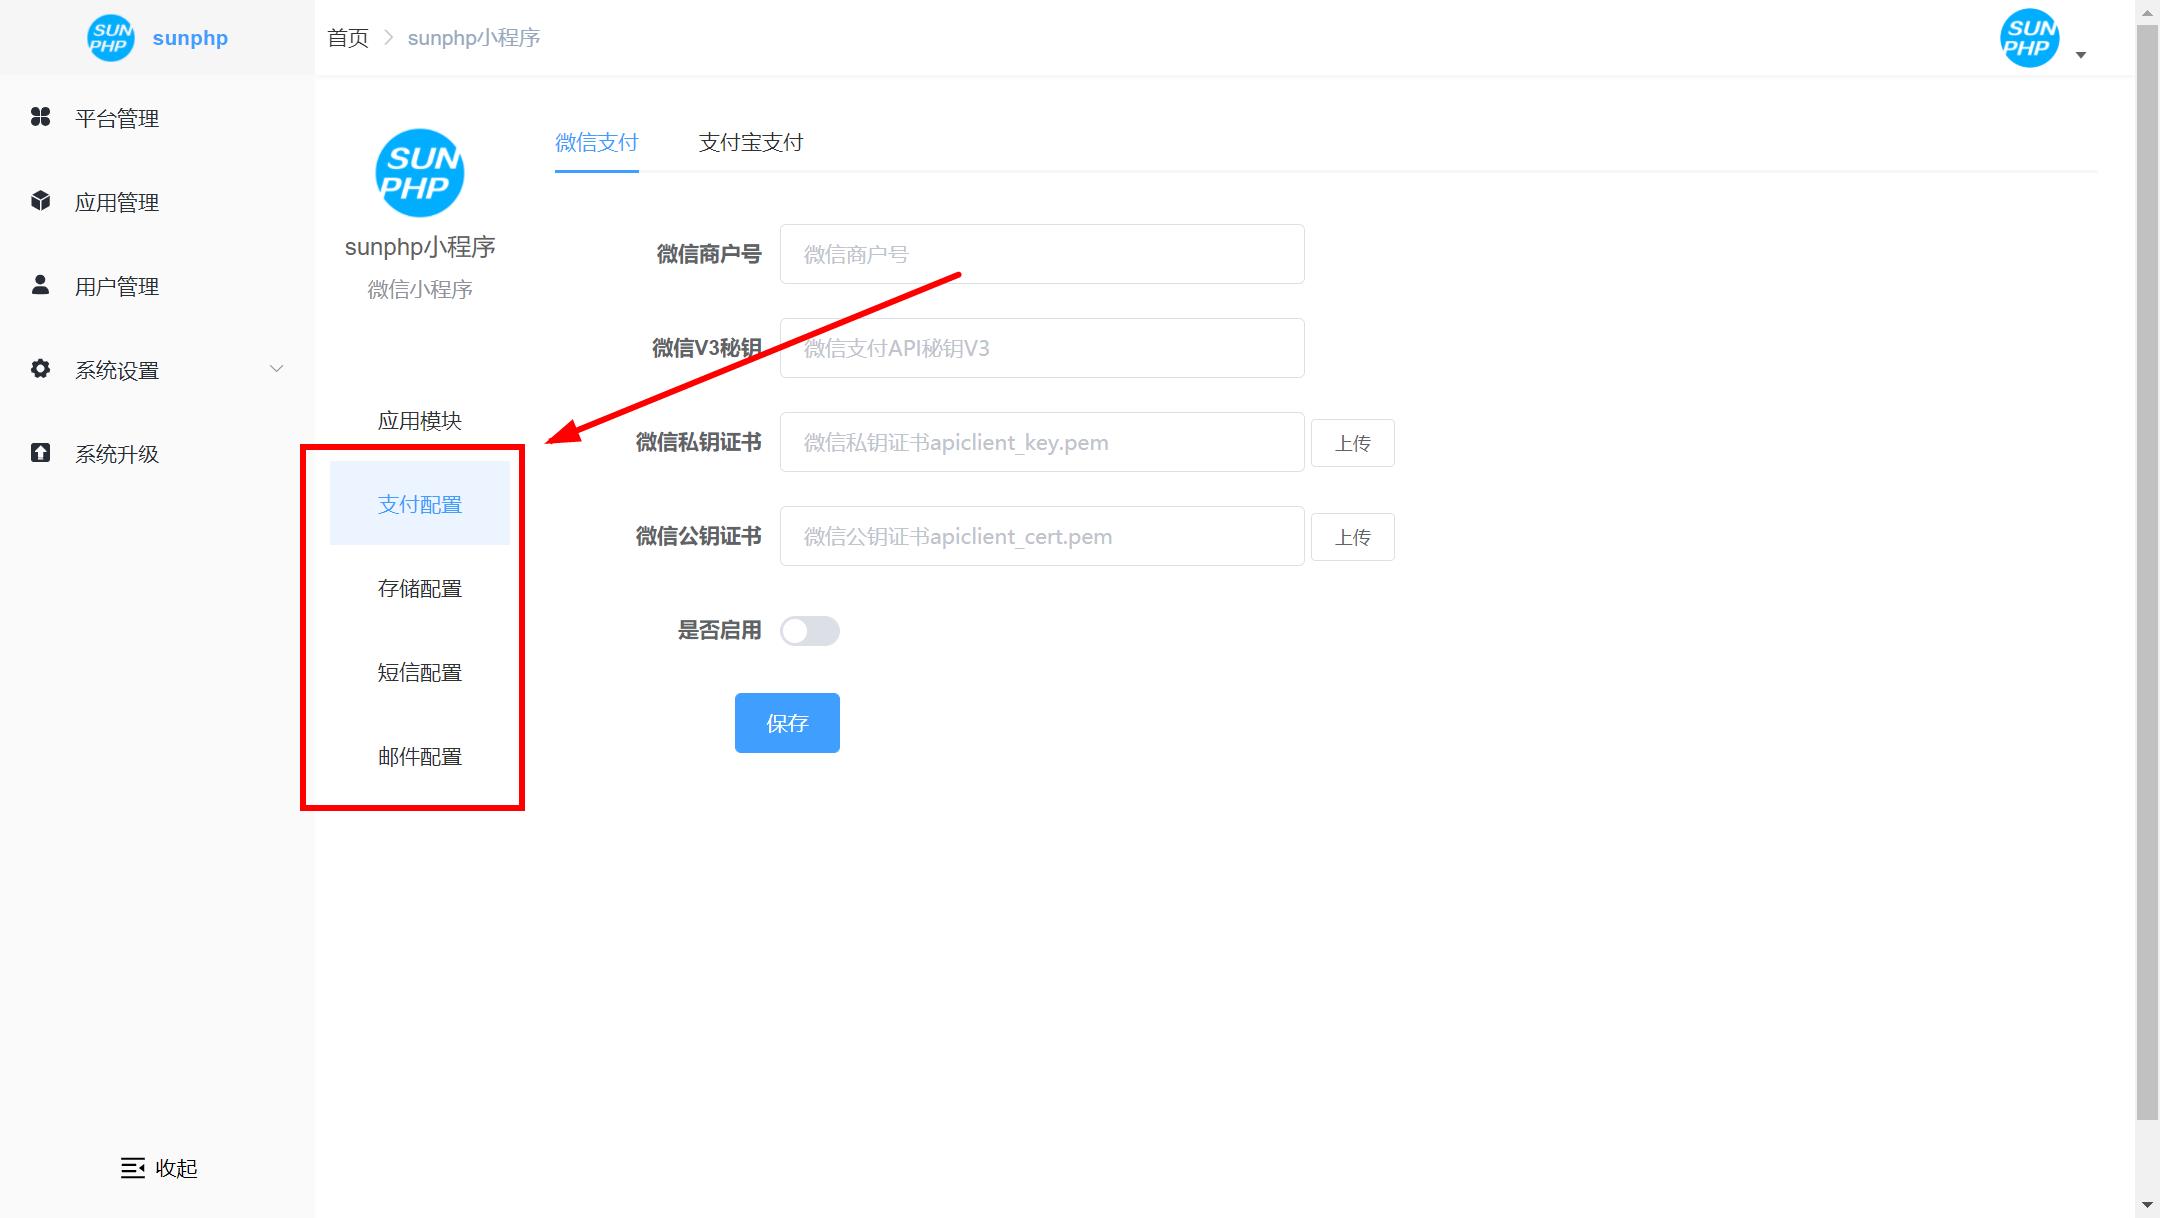The image size is (2160, 1218).
Task: Switch to the 支付宝支付 tab
Action: tap(751, 143)
